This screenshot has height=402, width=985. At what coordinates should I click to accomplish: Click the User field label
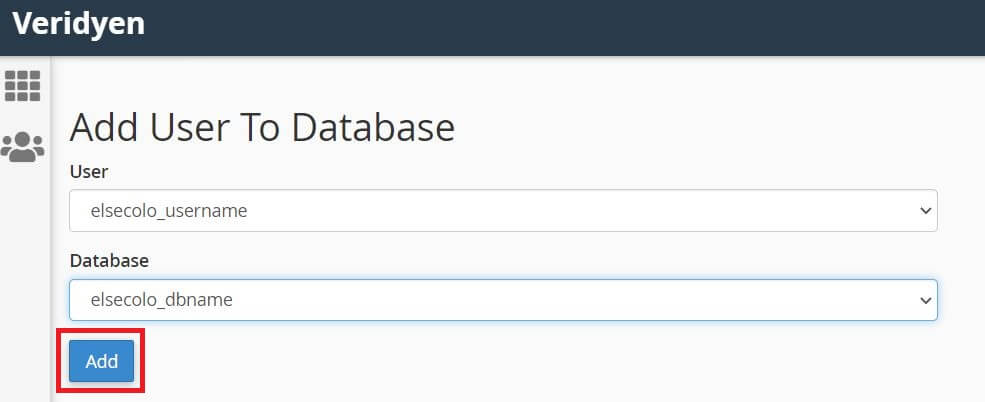click(x=89, y=171)
